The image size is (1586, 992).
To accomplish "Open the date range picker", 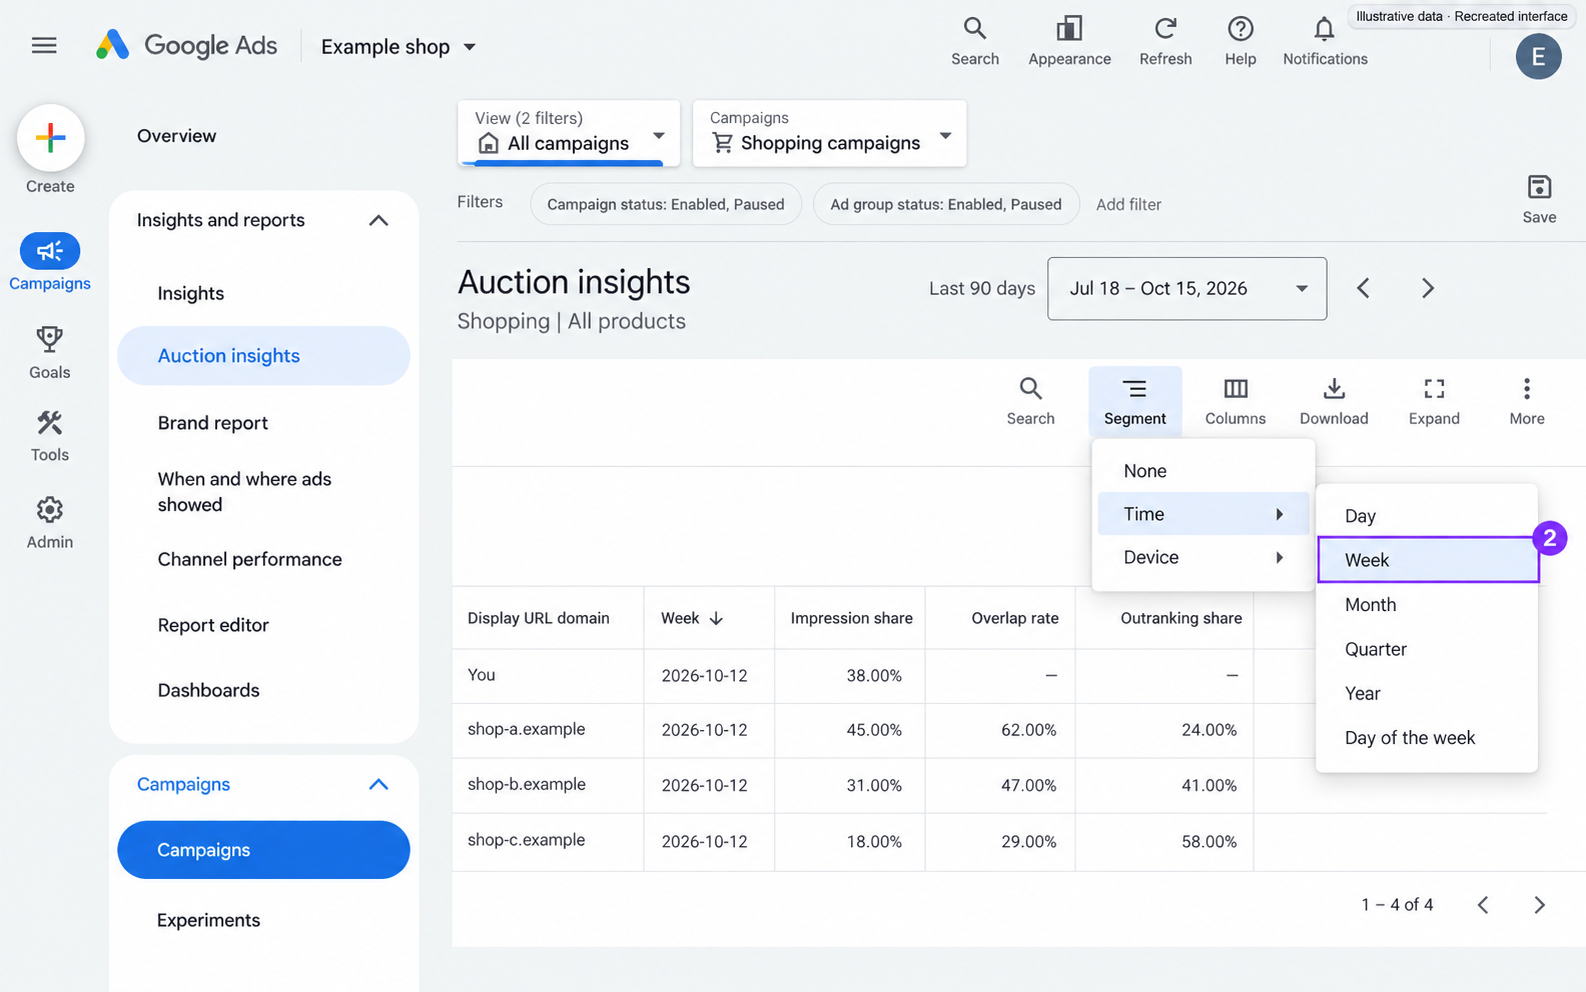I will [x=1187, y=288].
